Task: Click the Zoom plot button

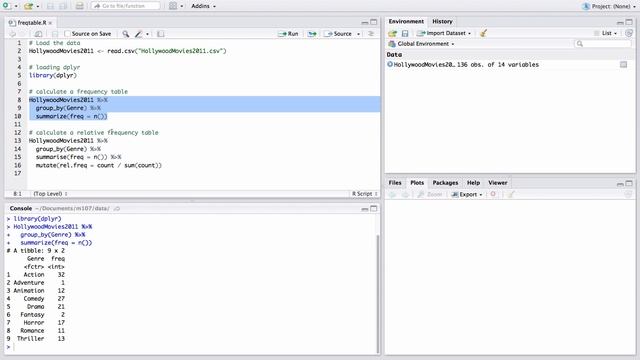Action: pyautogui.click(x=430, y=195)
